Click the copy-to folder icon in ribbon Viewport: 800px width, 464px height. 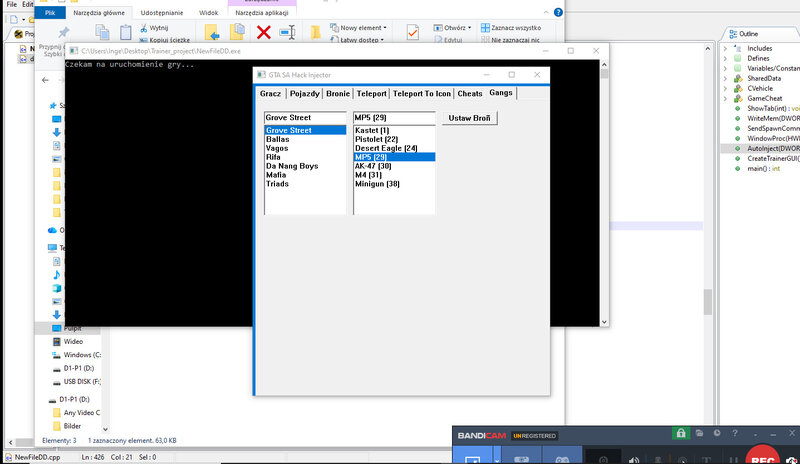click(x=237, y=32)
